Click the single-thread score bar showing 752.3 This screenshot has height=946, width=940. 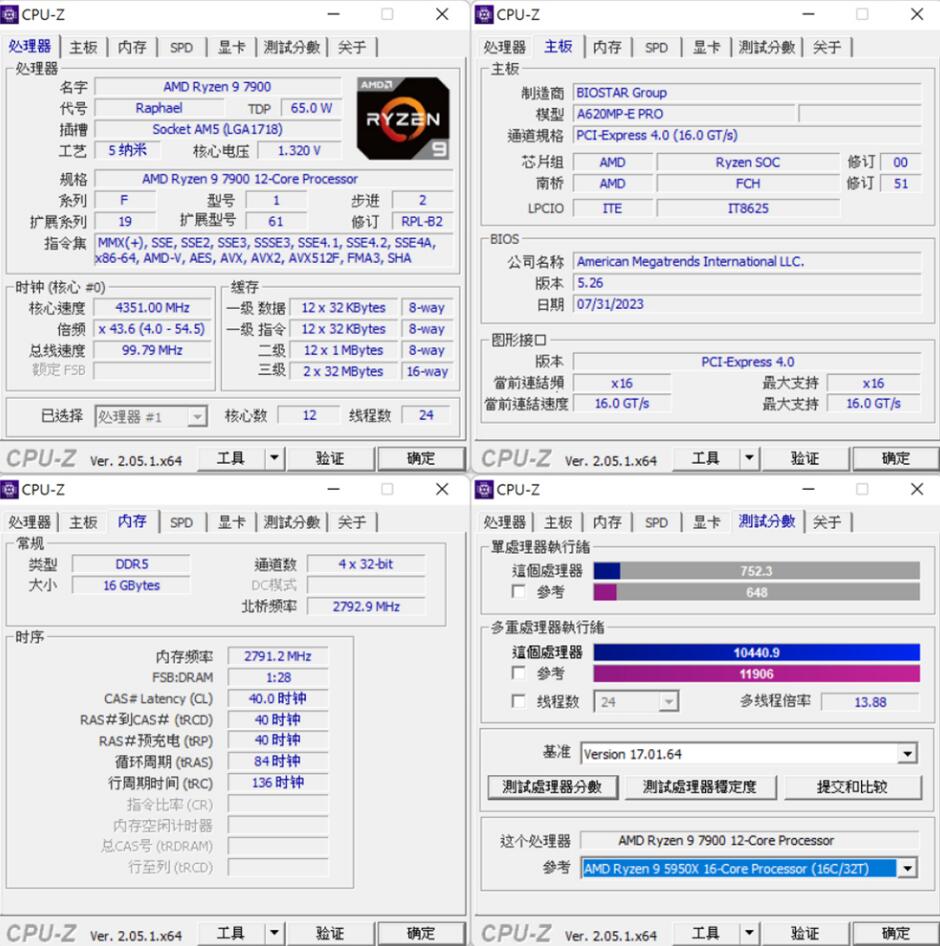coord(757,571)
